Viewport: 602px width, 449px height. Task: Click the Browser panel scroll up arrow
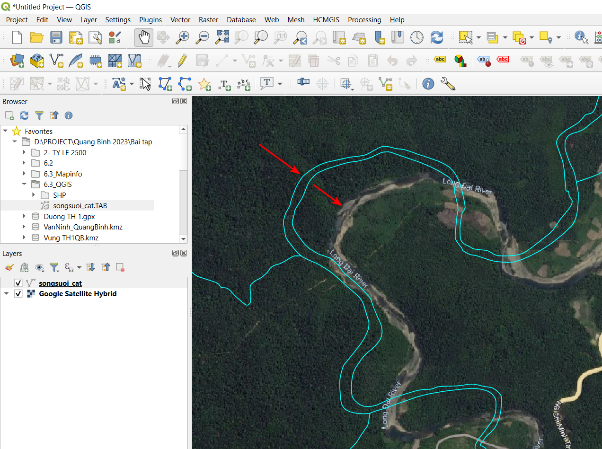coord(183,129)
